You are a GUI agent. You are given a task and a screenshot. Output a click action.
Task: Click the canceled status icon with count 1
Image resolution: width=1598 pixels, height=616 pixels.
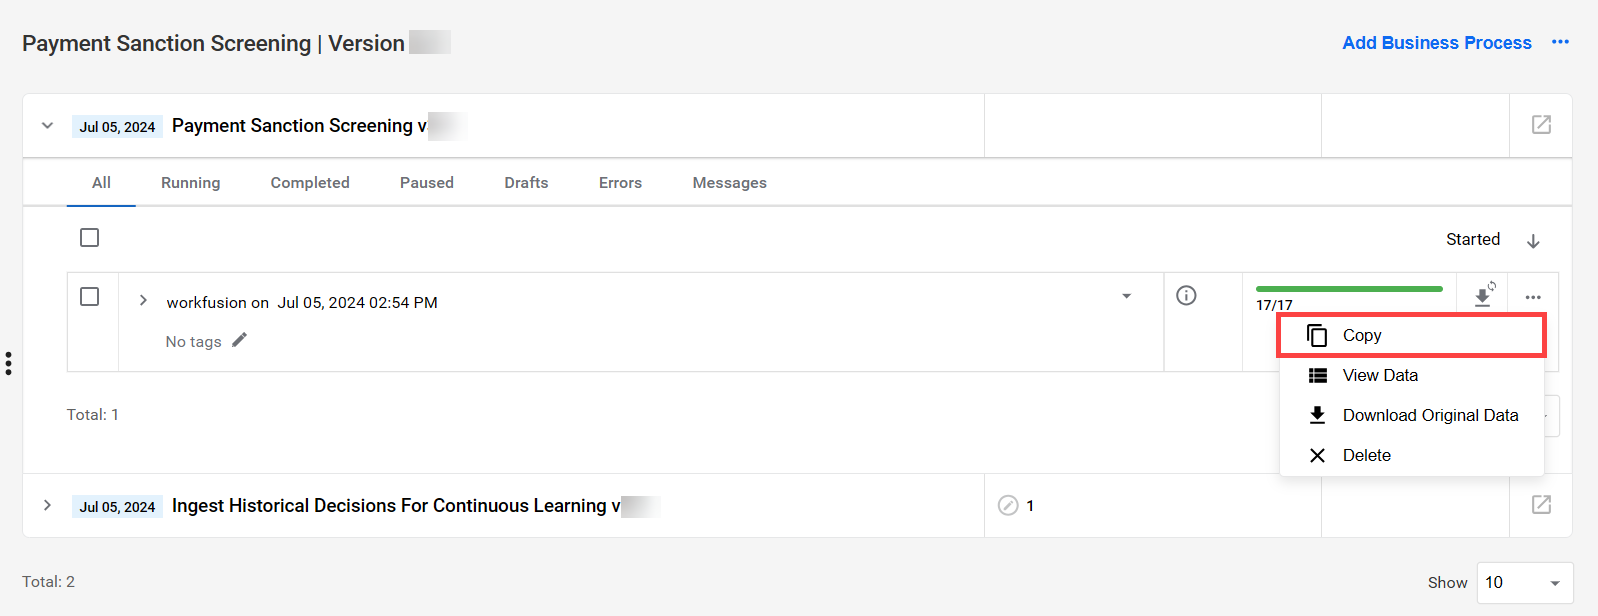[1008, 505]
